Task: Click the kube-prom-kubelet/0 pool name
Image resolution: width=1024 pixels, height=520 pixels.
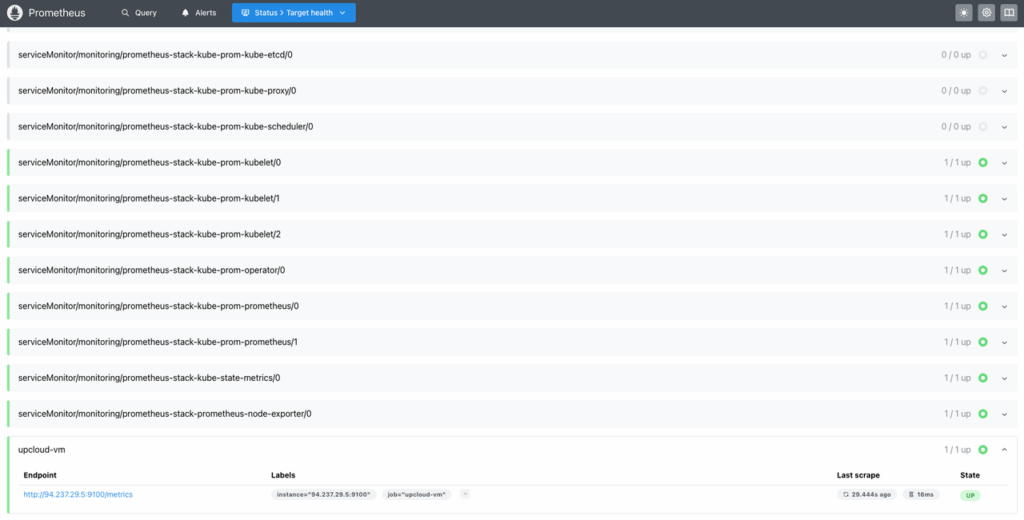Action: (150, 163)
